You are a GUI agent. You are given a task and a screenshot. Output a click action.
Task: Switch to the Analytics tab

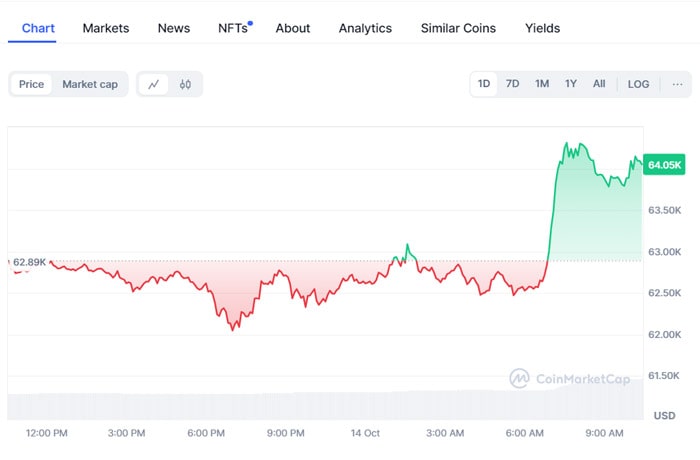click(x=365, y=28)
